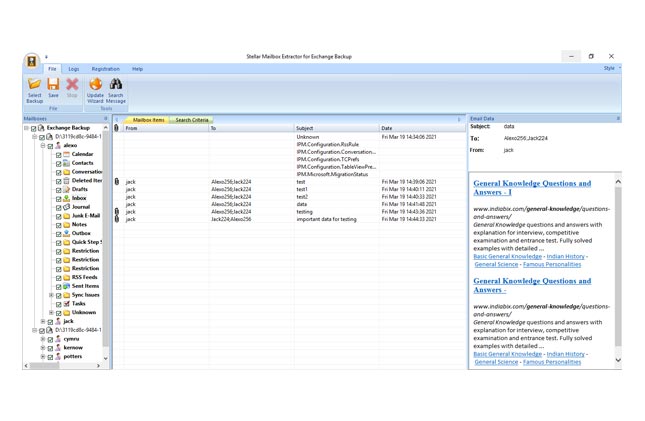Image resolution: width=645 pixels, height=421 pixels.
Task: Select the Outbox folder icon
Action: [66, 233]
